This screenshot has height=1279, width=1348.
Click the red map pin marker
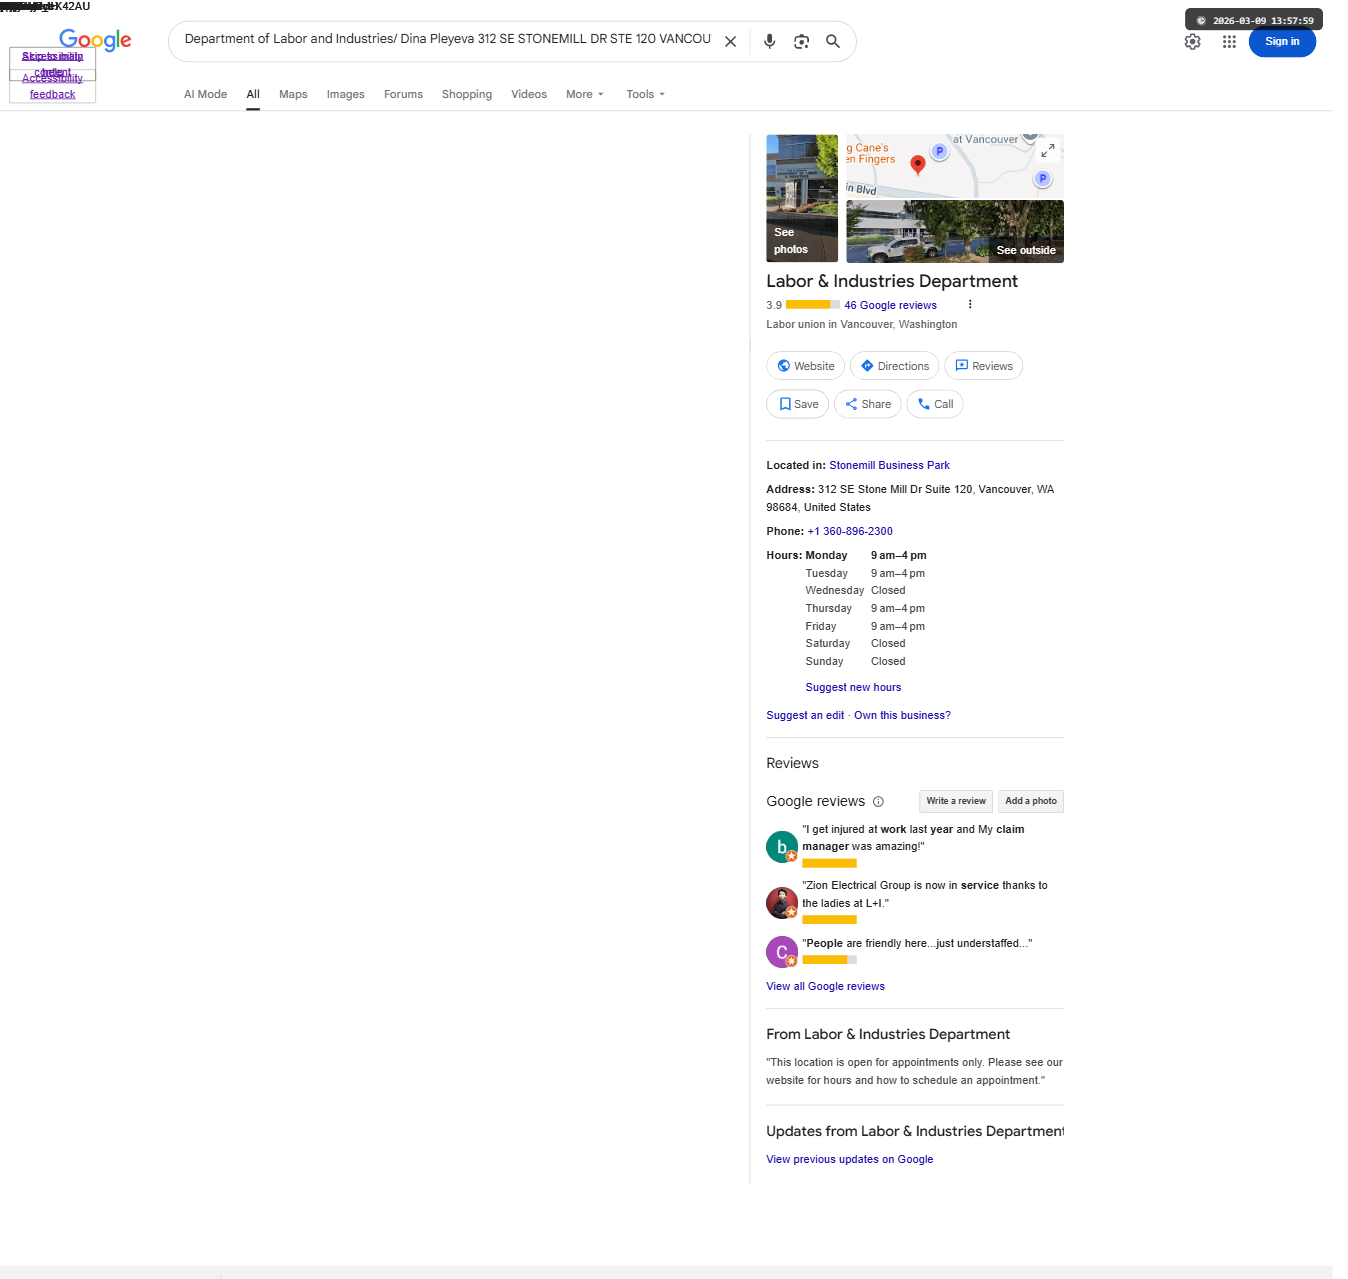pyautogui.click(x=917, y=165)
